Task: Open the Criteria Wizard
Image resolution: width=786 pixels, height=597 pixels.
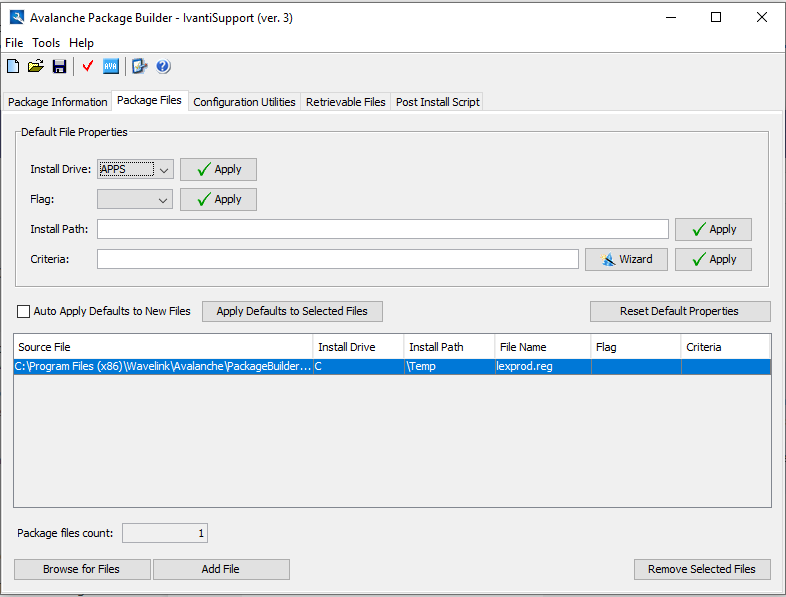Action: point(627,260)
